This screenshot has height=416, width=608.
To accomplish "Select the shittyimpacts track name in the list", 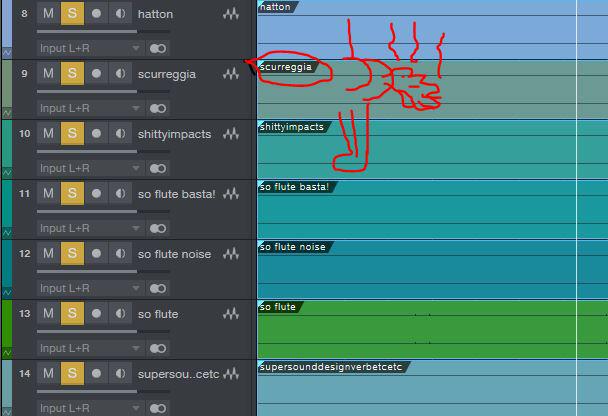I will (x=174, y=135).
